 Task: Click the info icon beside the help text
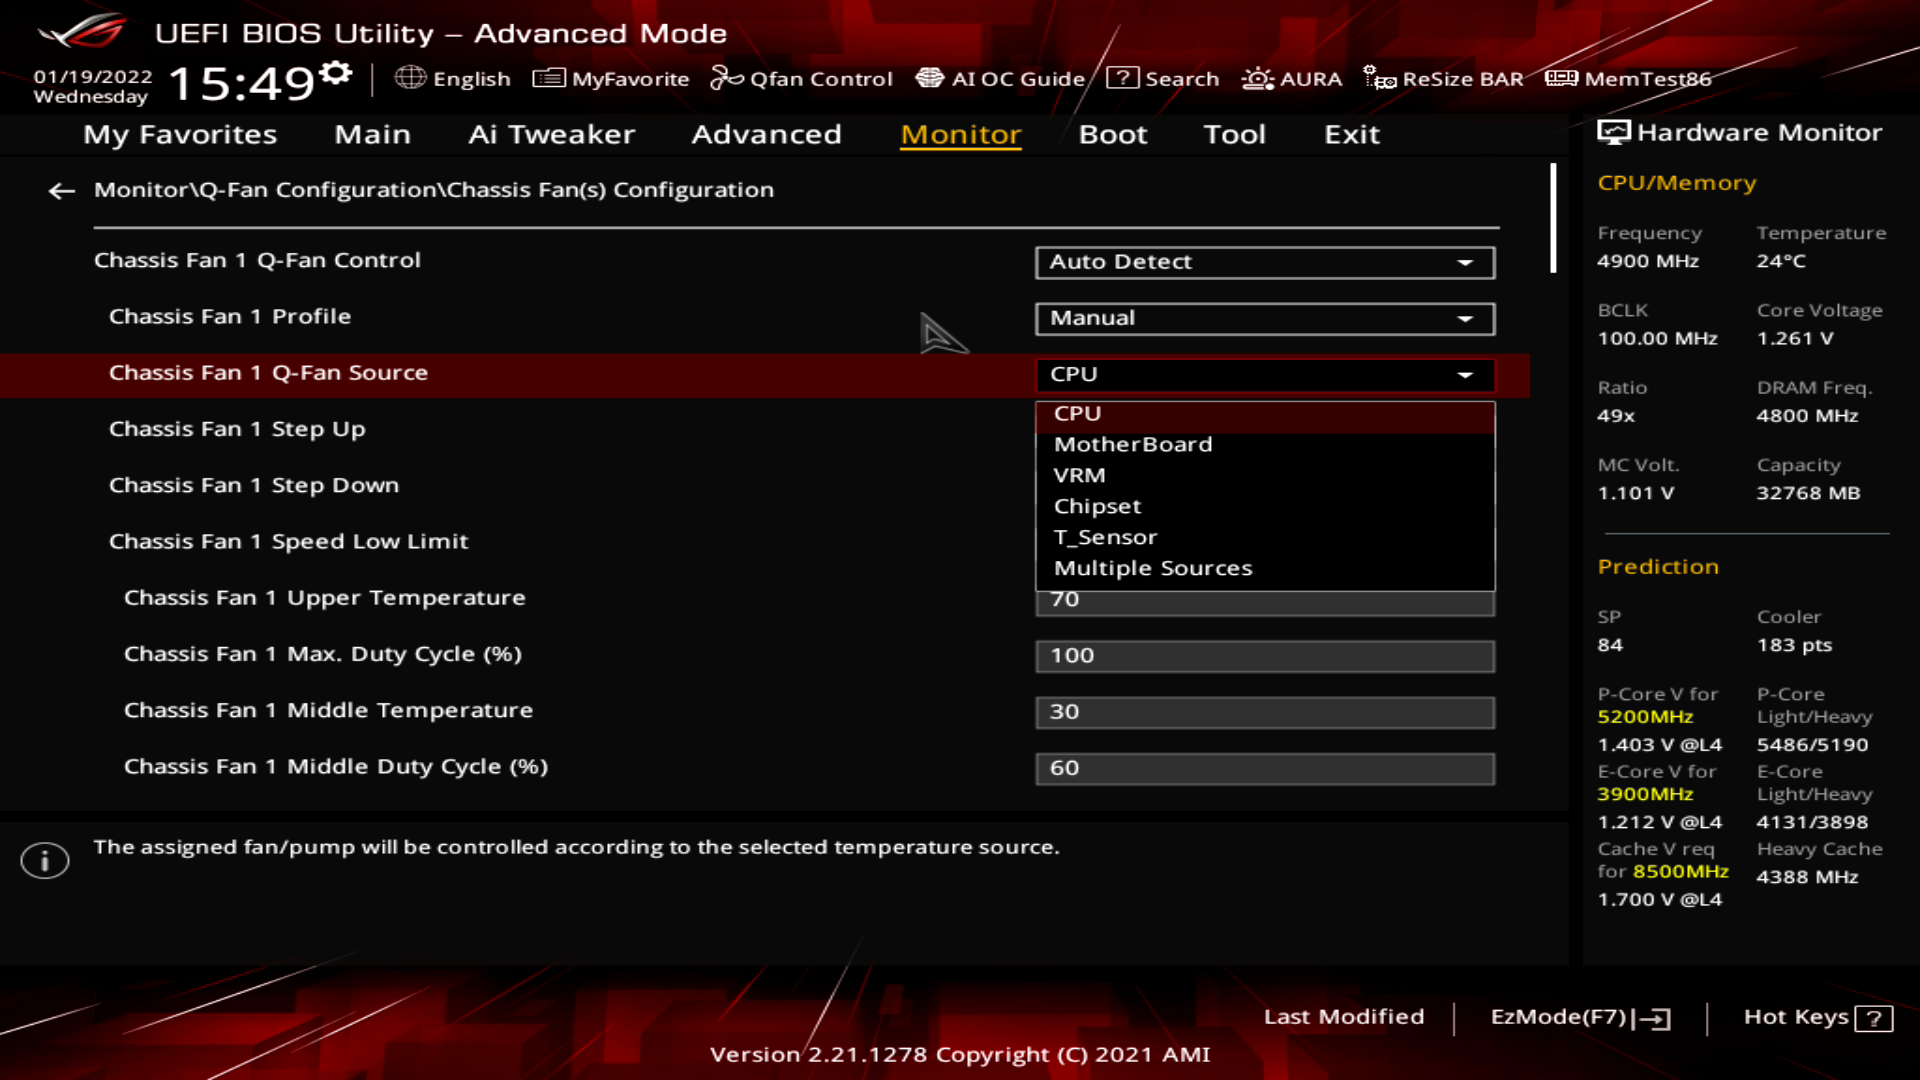44,859
